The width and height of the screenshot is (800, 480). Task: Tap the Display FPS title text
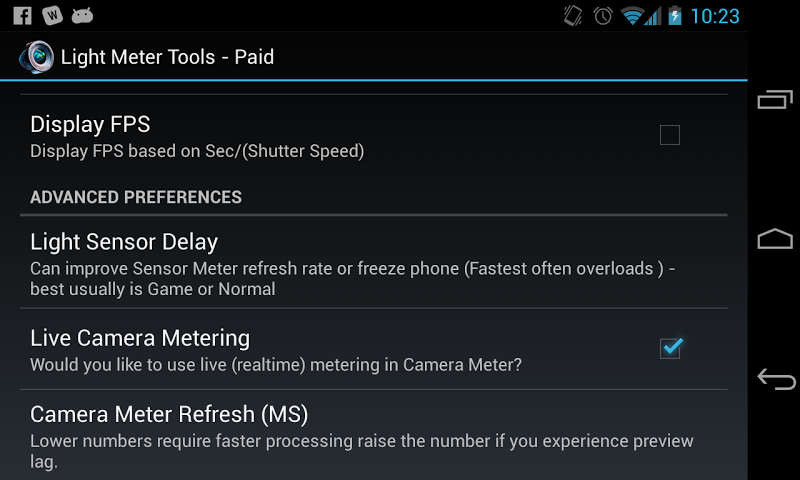pyautogui.click(x=90, y=125)
